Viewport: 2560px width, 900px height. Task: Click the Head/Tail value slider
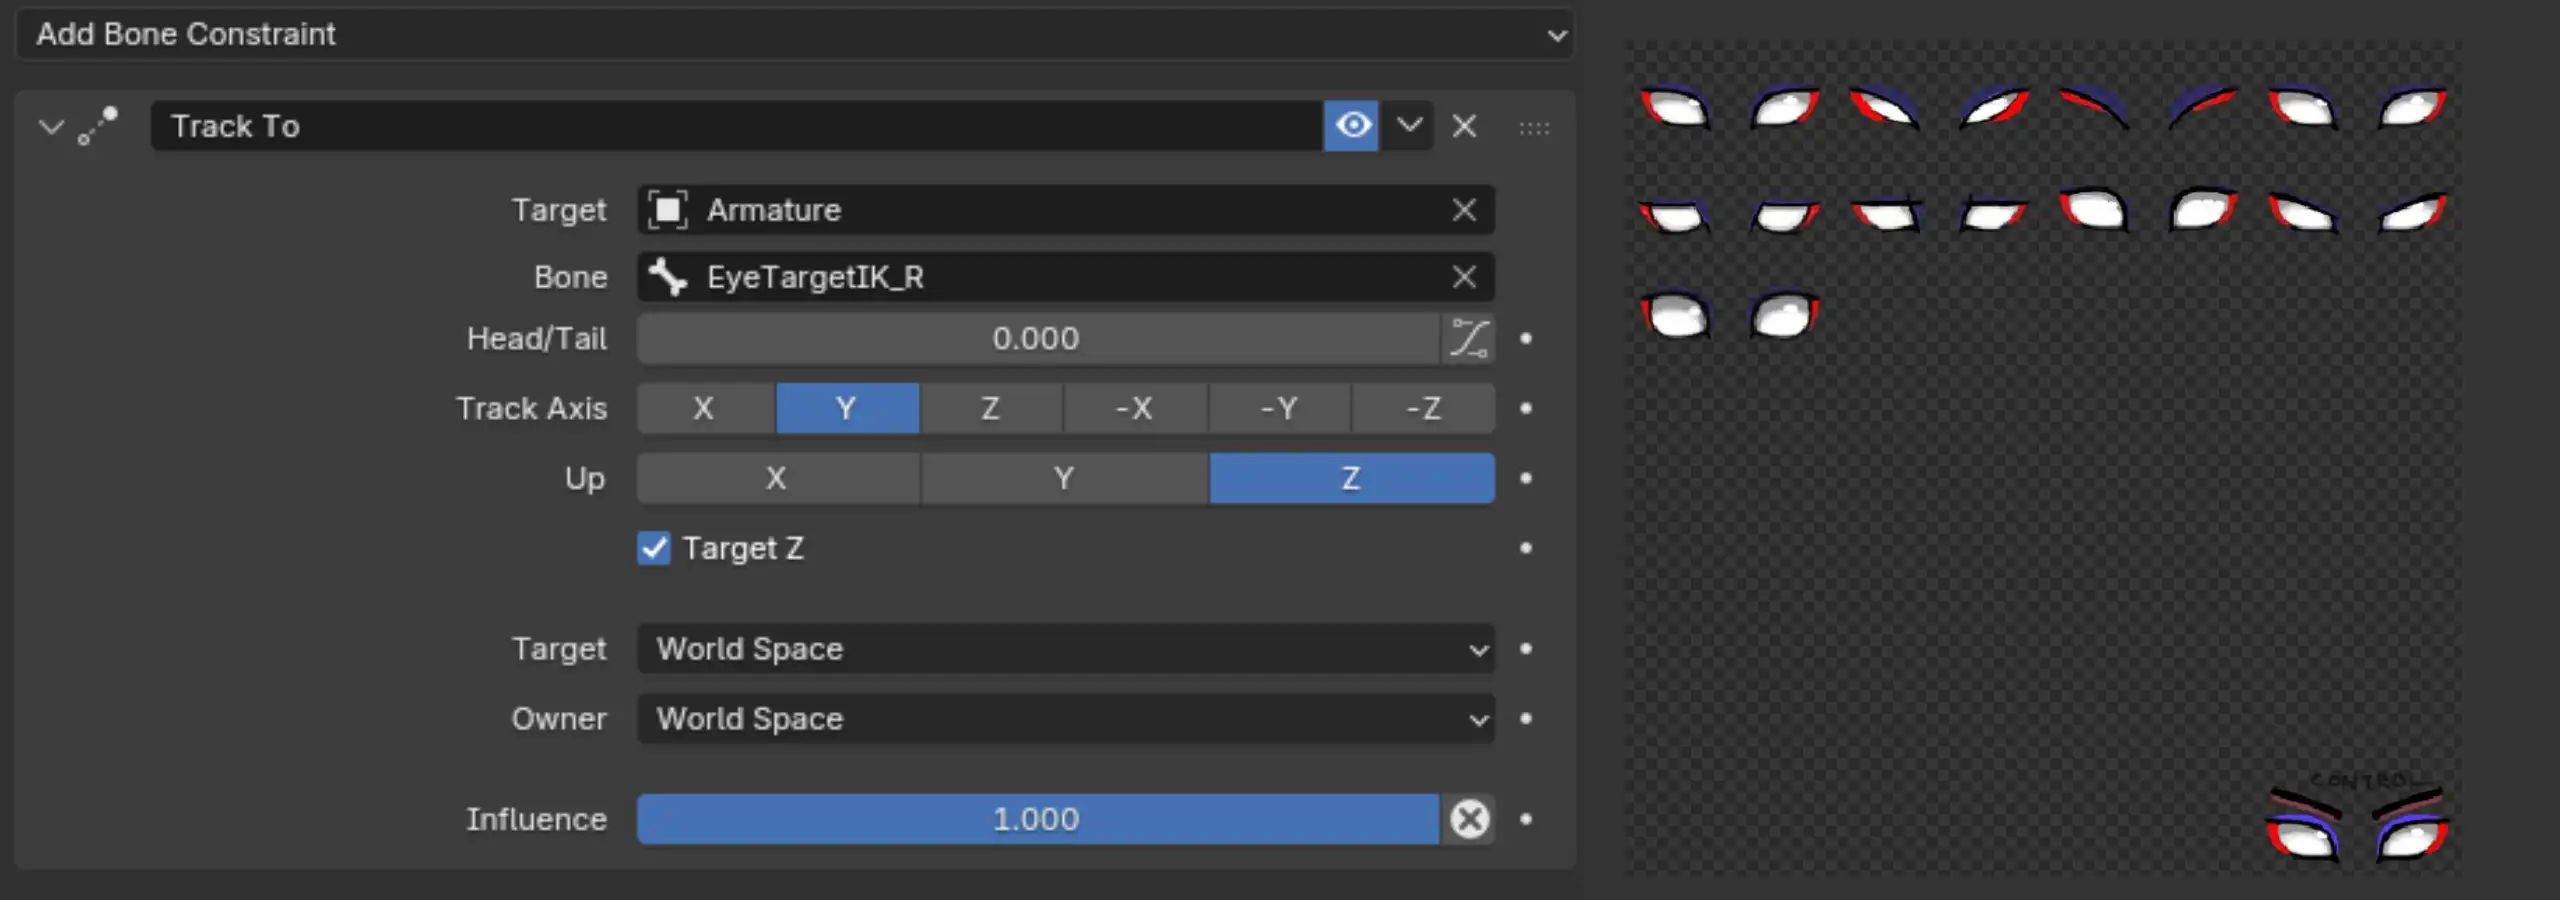click(x=1038, y=339)
